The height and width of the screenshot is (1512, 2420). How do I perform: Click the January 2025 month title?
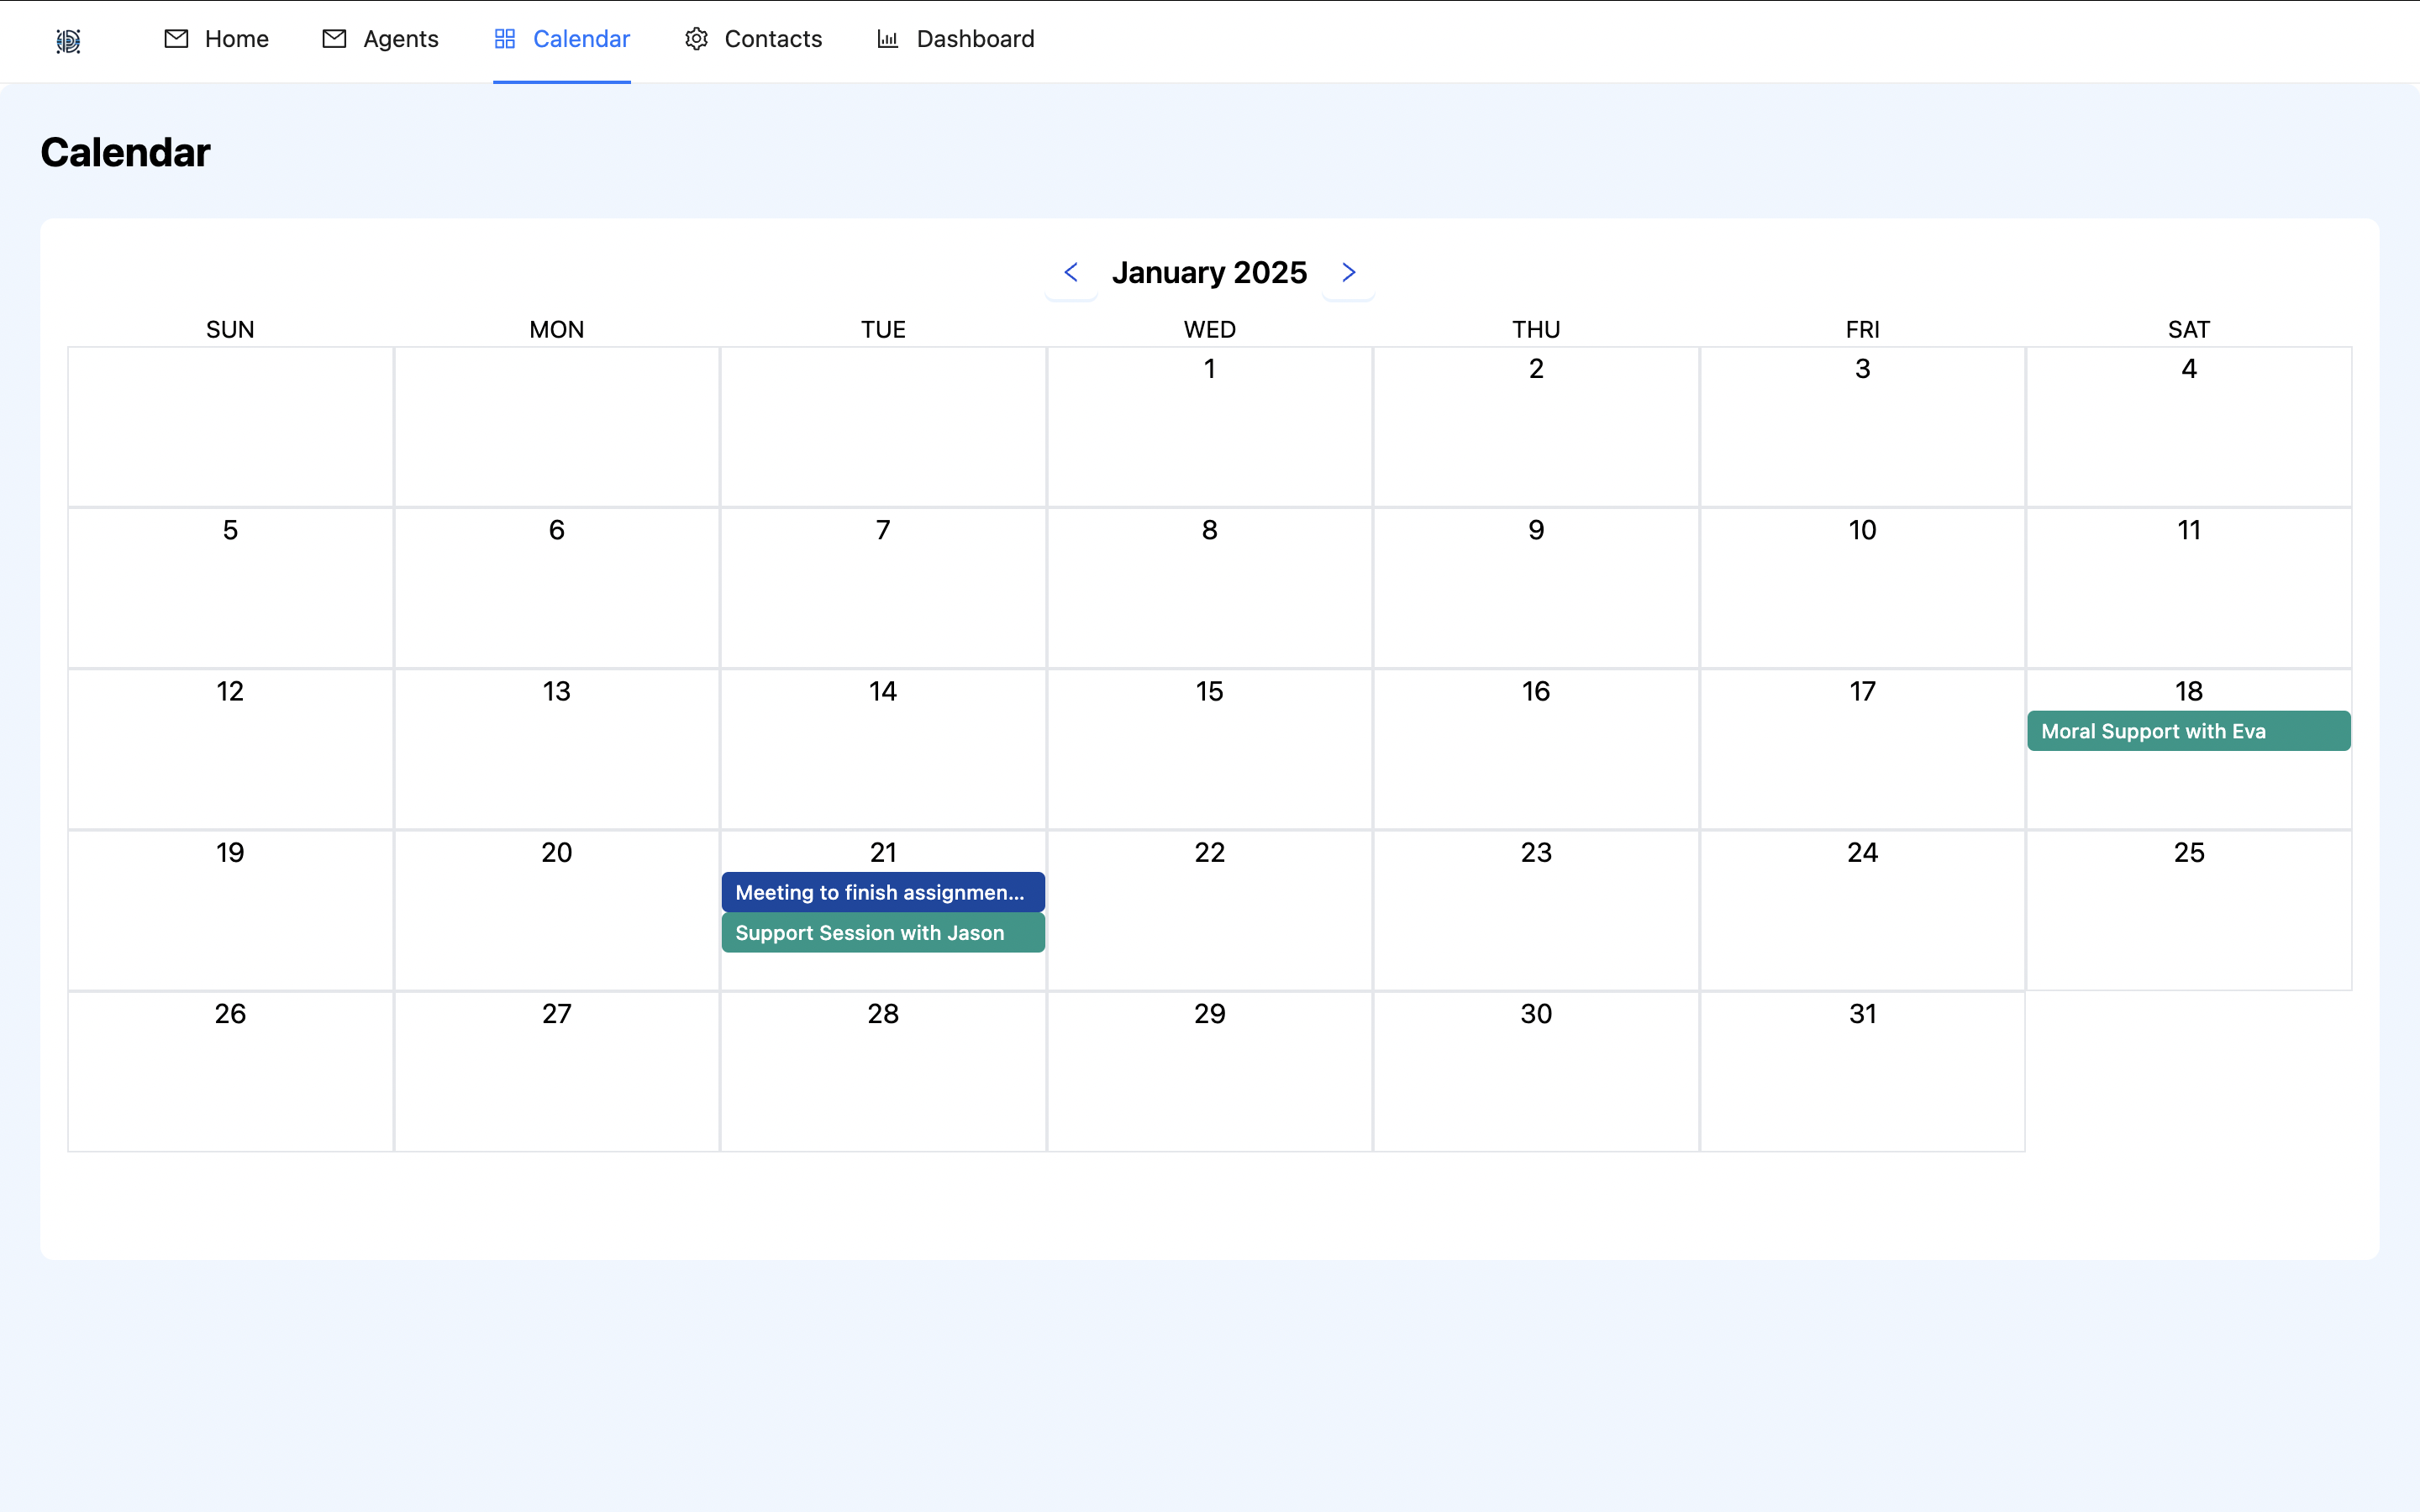[x=1209, y=272]
